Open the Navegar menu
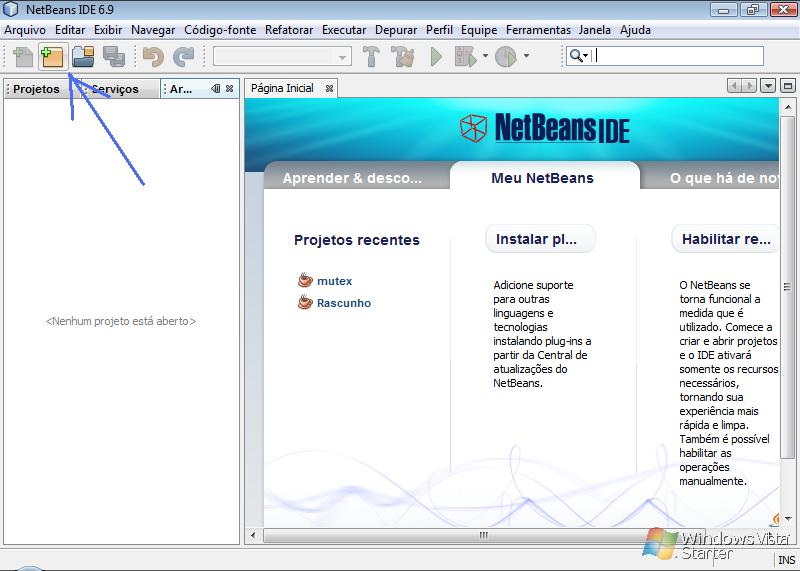 click(x=153, y=30)
